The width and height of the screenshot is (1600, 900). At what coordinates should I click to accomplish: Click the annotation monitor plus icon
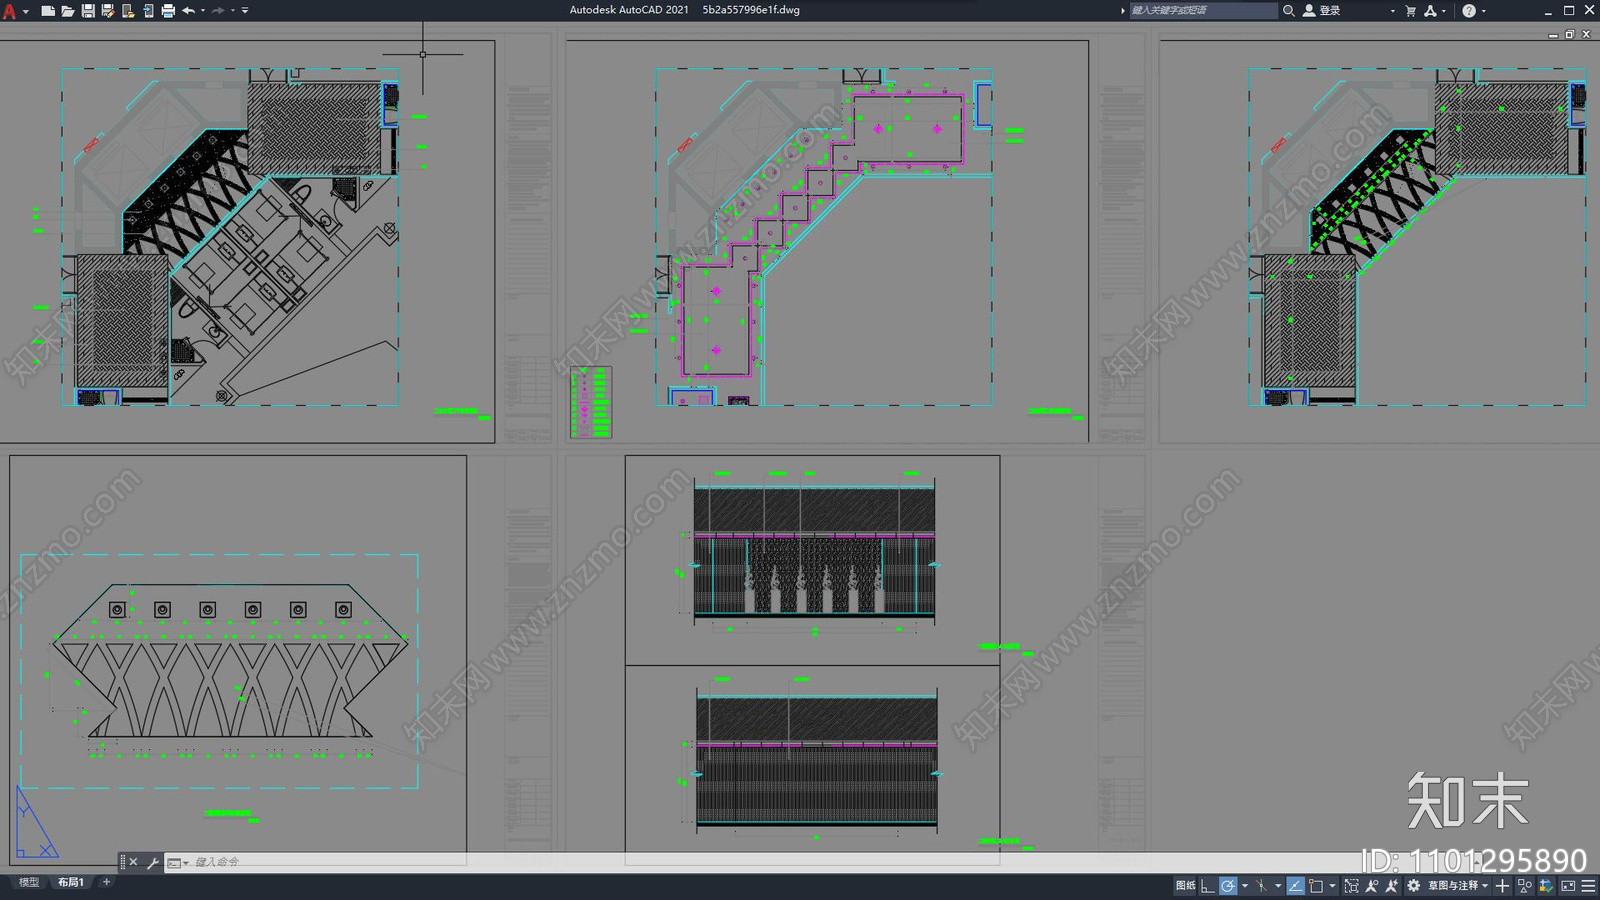pyautogui.click(x=1502, y=886)
